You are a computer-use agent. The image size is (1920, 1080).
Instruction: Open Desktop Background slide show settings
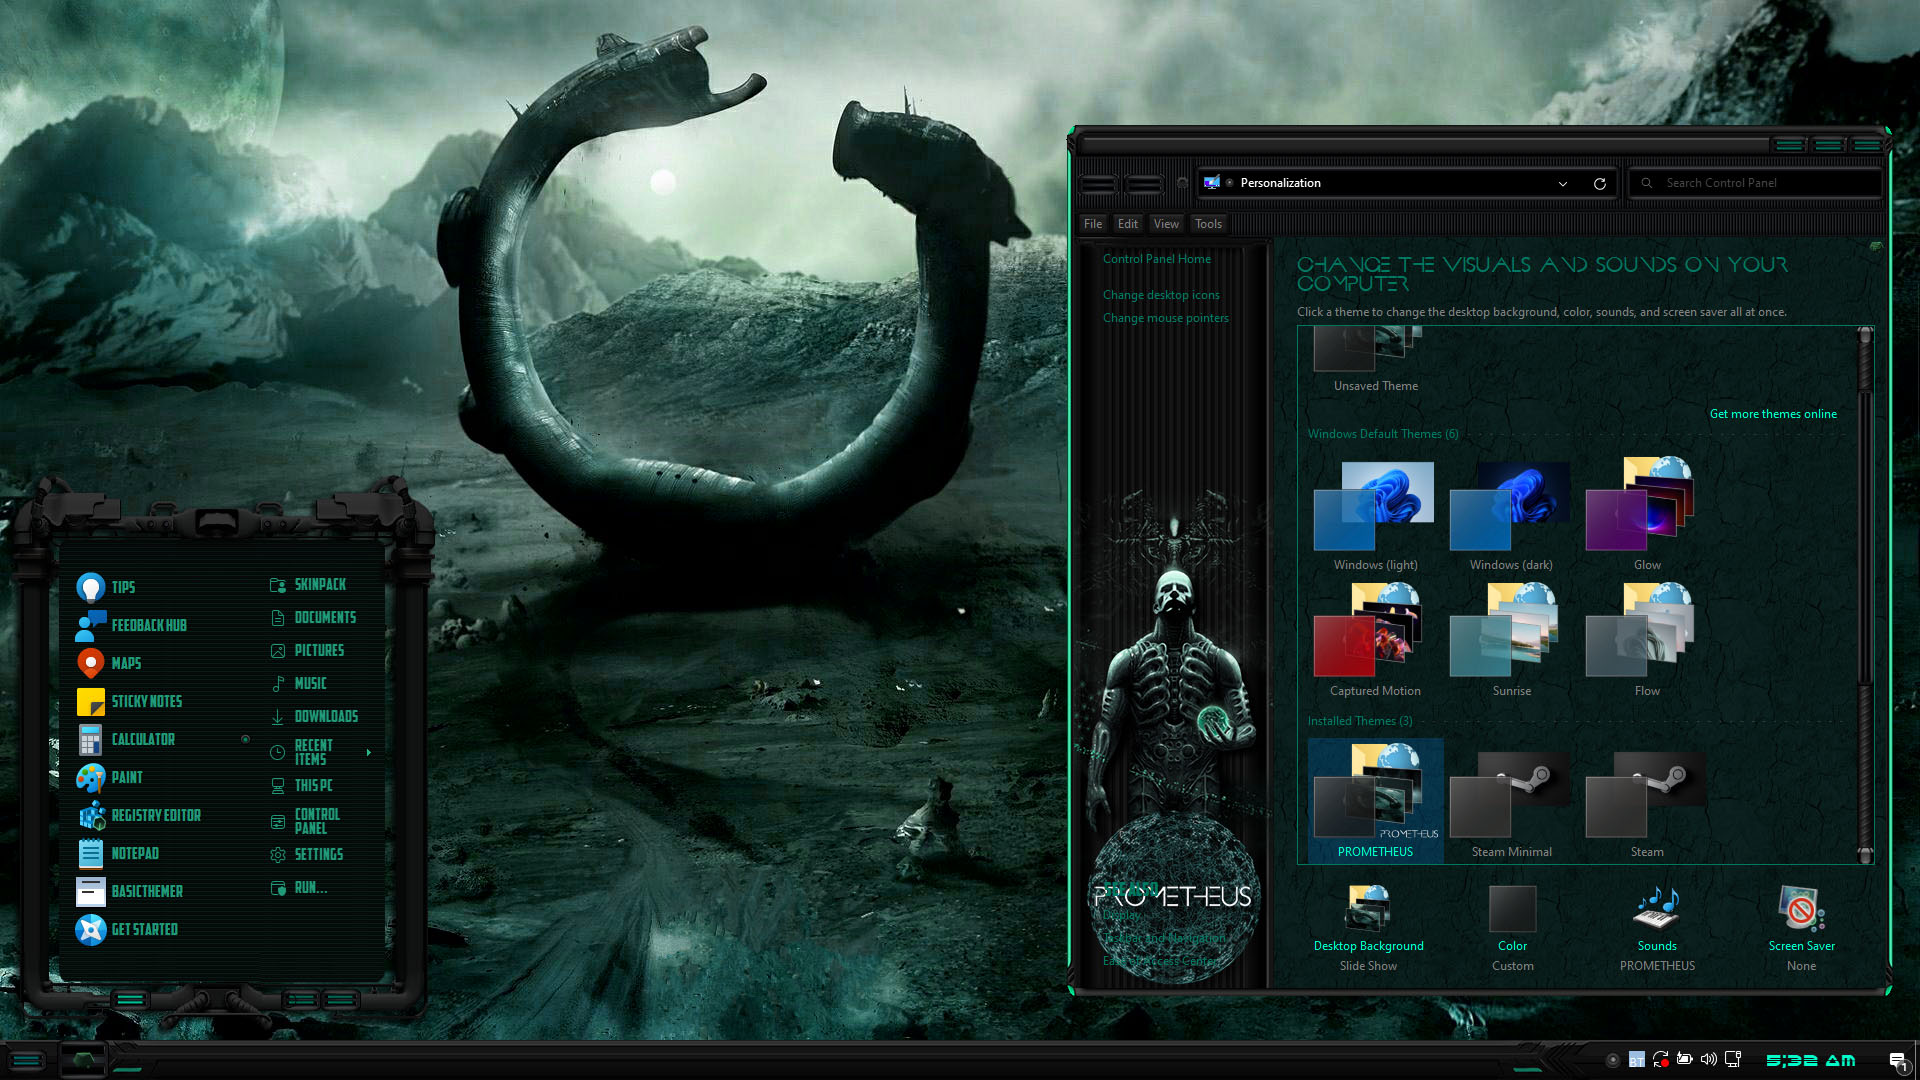click(x=1368, y=910)
